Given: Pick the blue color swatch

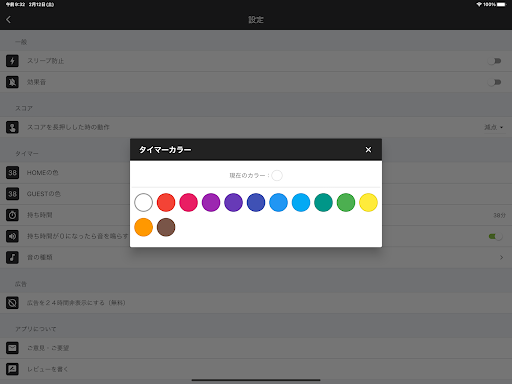Looking at the screenshot, I should coord(278,202).
